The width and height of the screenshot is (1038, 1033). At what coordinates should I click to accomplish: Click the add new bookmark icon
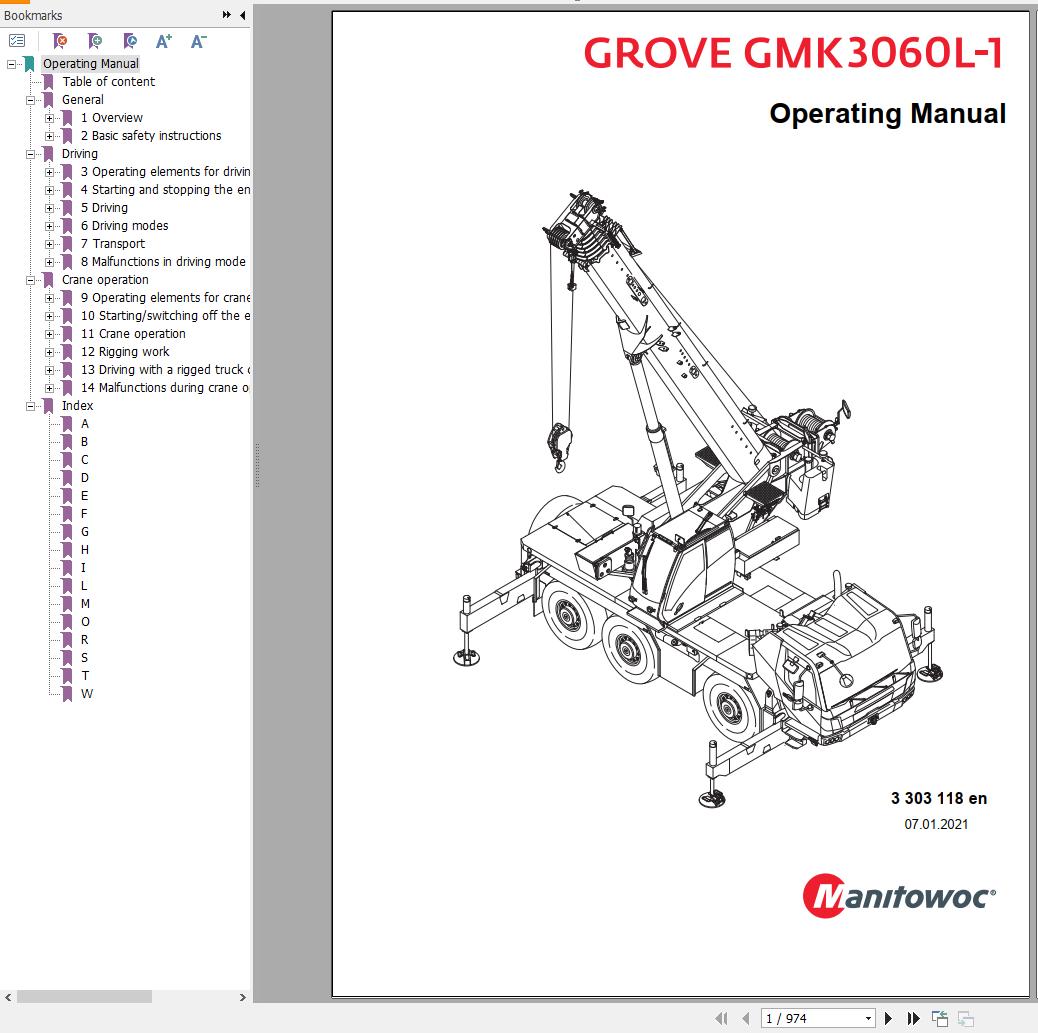click(x=95, y=41)
